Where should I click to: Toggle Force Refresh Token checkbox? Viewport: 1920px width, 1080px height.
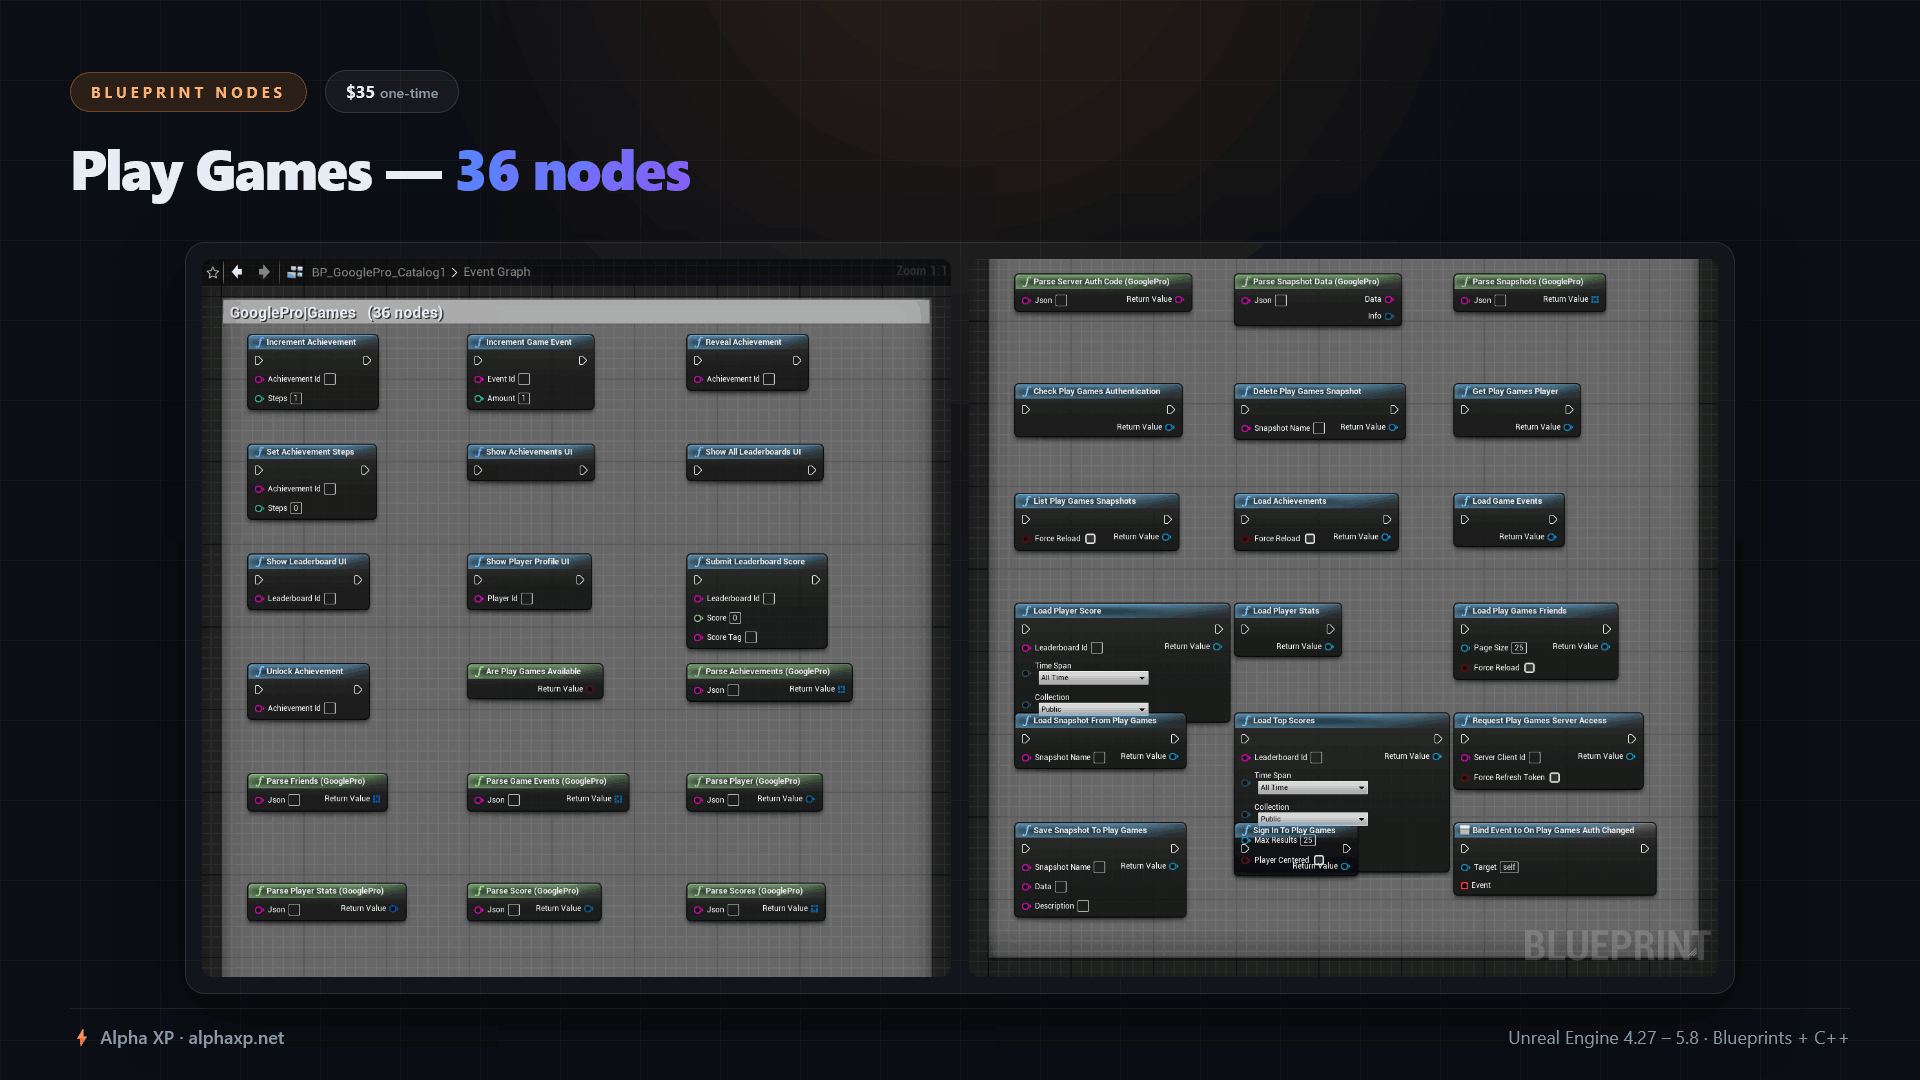point(1555,777)
